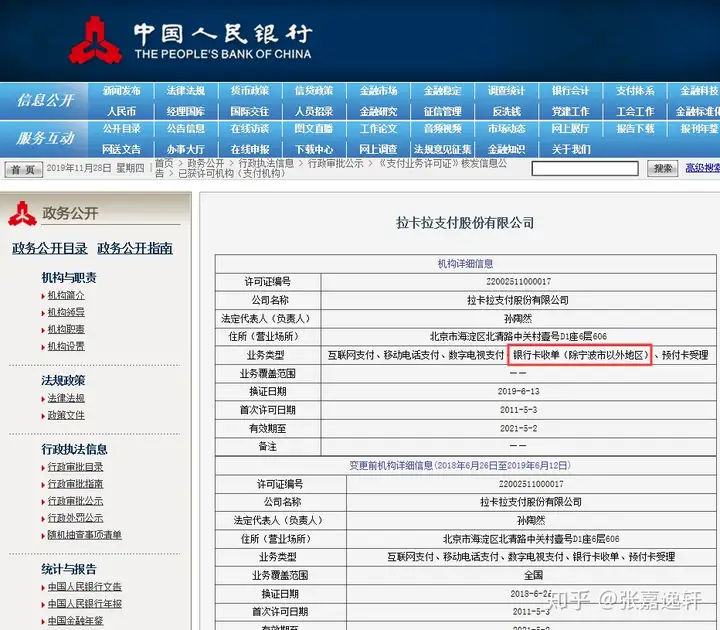Open 网上展厅 navigation item
Image resolution: width=720 pixels, height=630 pixels.
[571, 129]
